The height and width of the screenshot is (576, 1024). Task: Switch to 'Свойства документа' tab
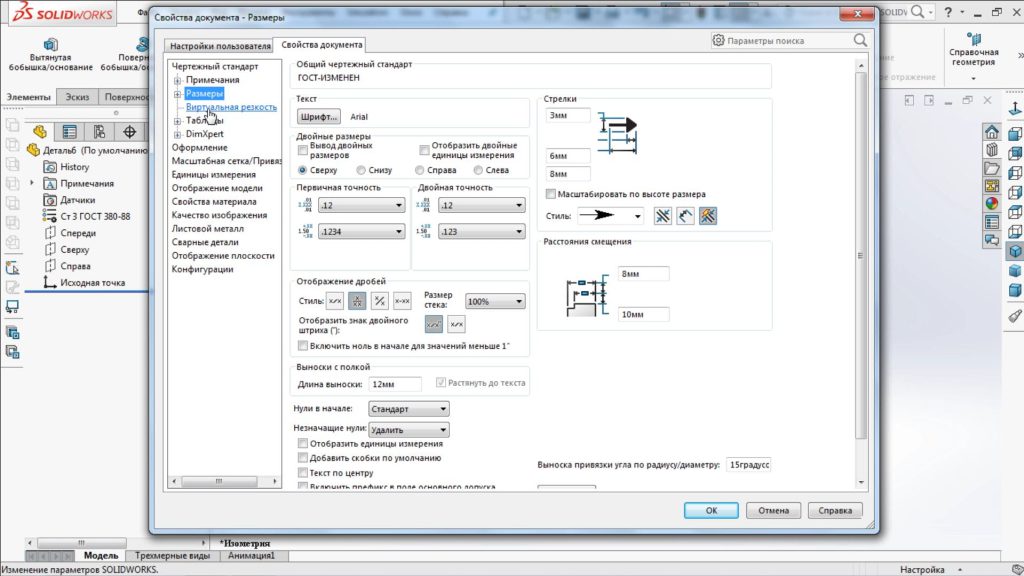point(321,44)
